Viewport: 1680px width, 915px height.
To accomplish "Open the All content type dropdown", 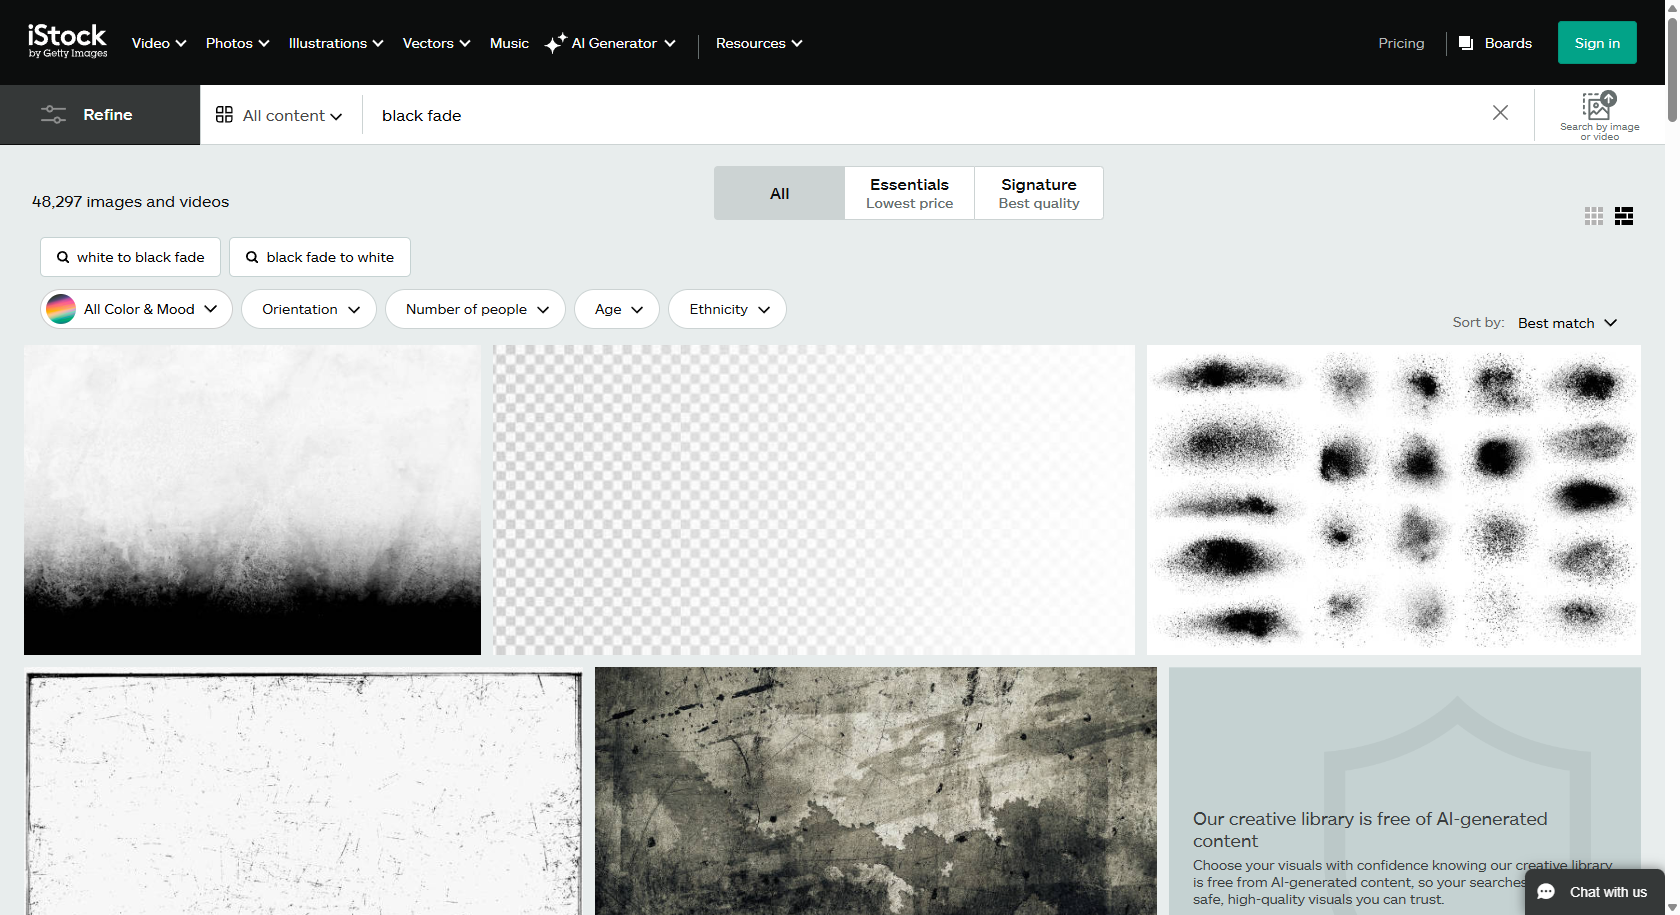I will (279, 115).
